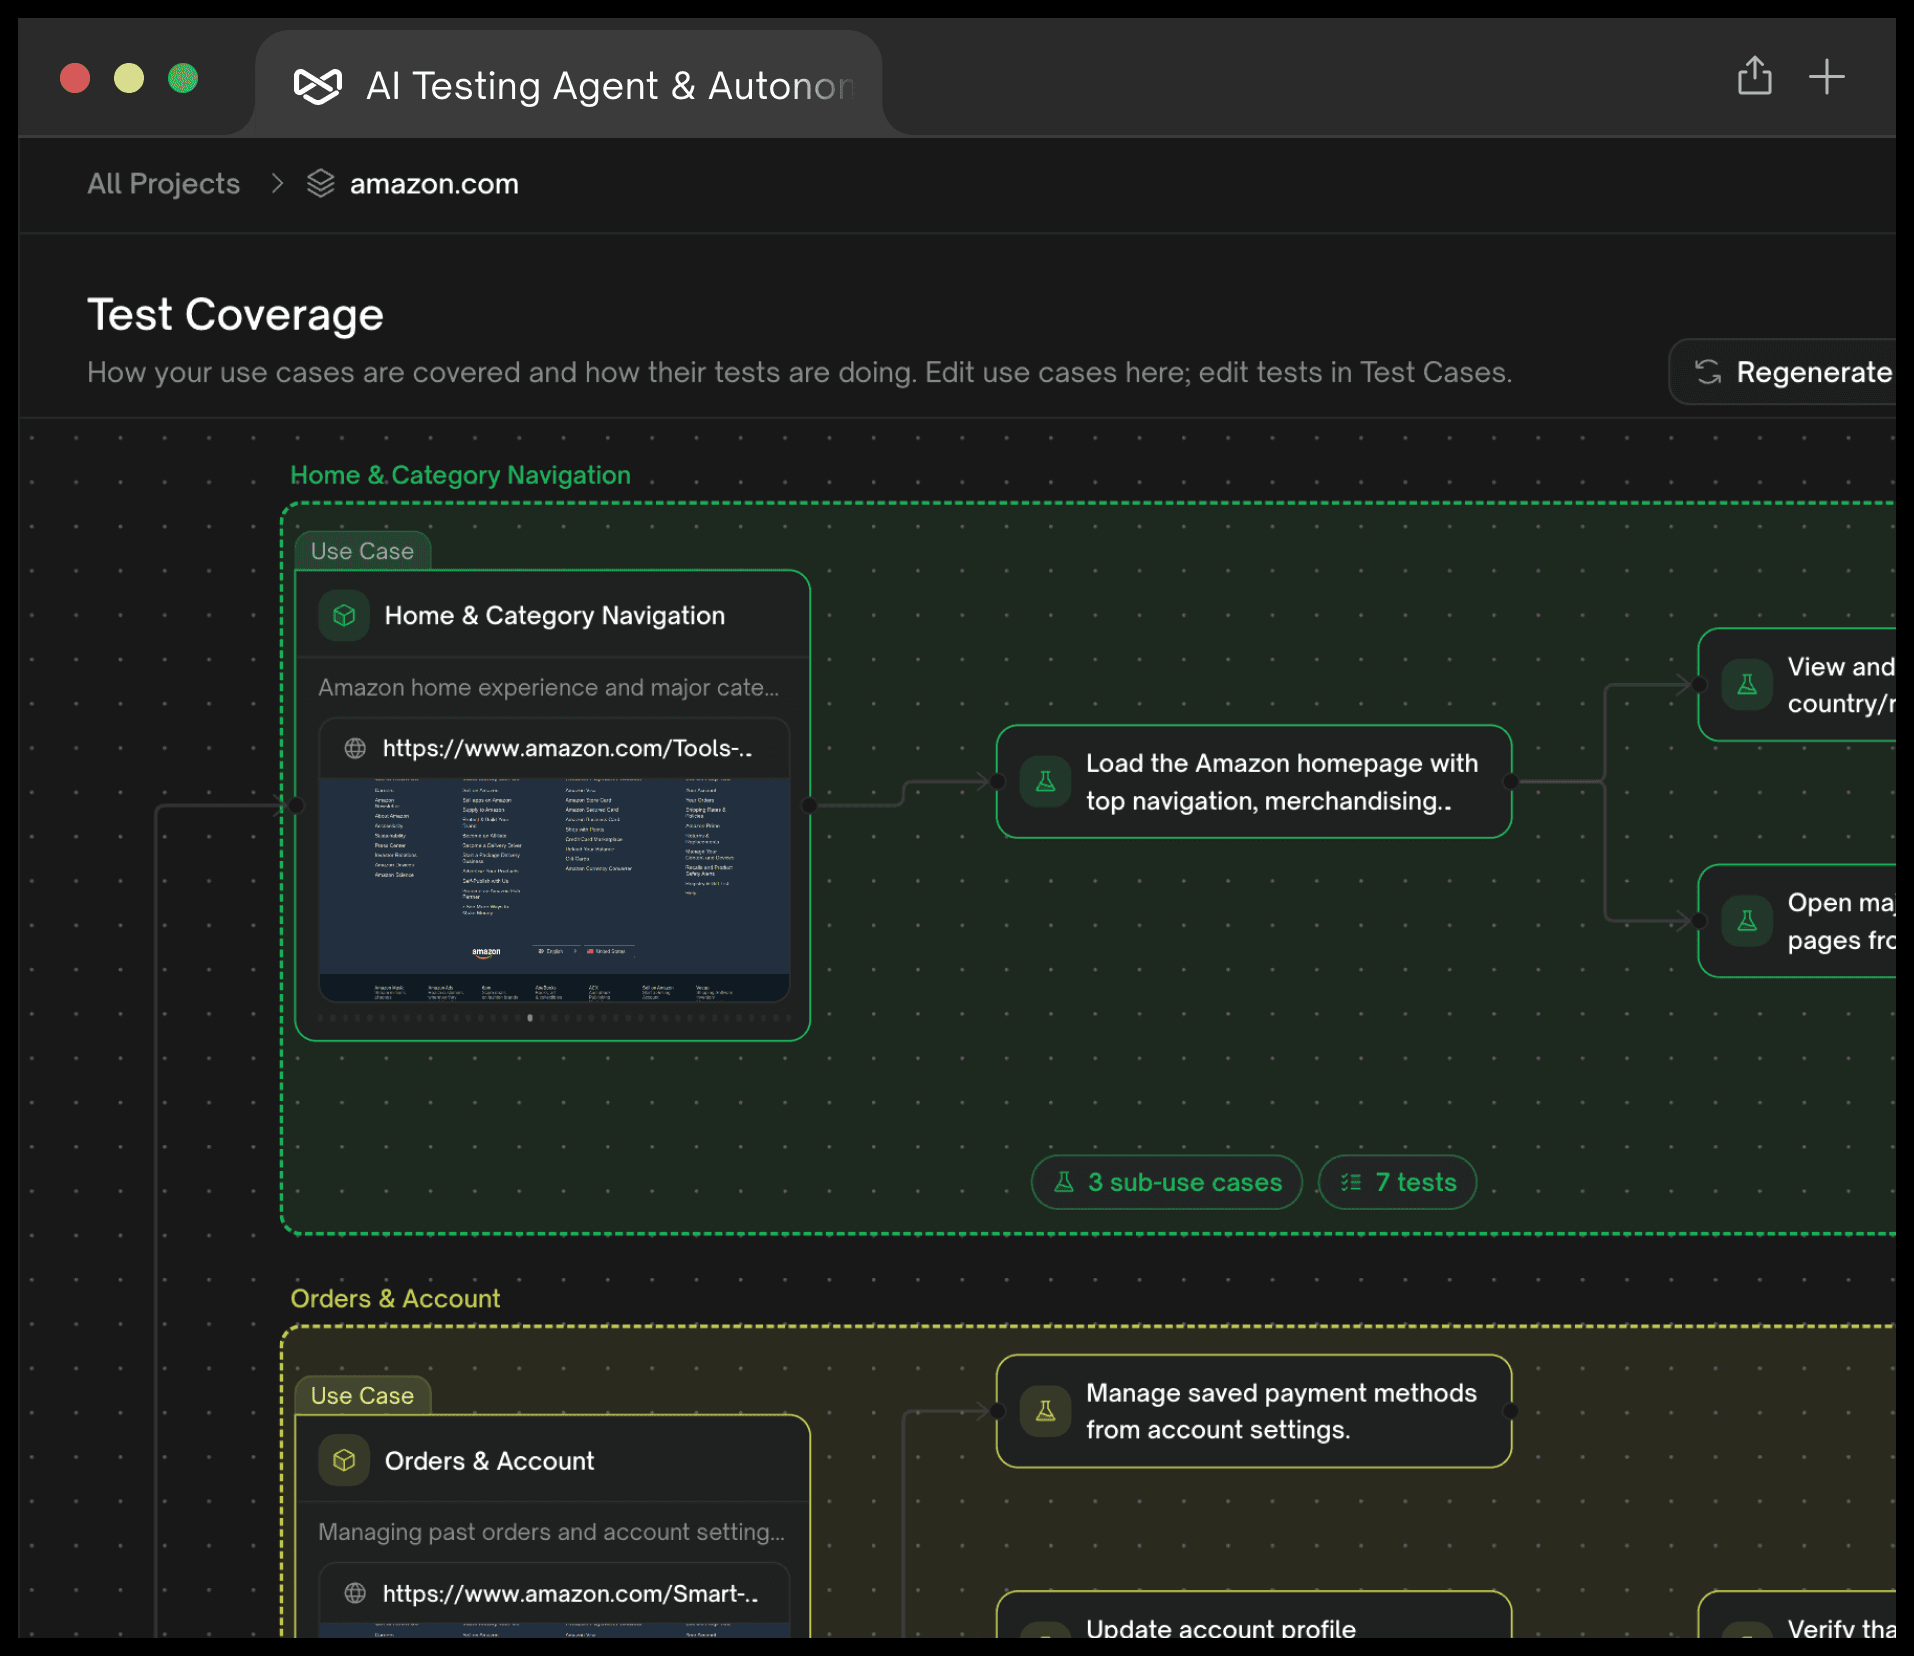Open the https://www.amazon.com/Tools link
This screenshot has width=1914, height=1656.
click(x=567, y=748)
